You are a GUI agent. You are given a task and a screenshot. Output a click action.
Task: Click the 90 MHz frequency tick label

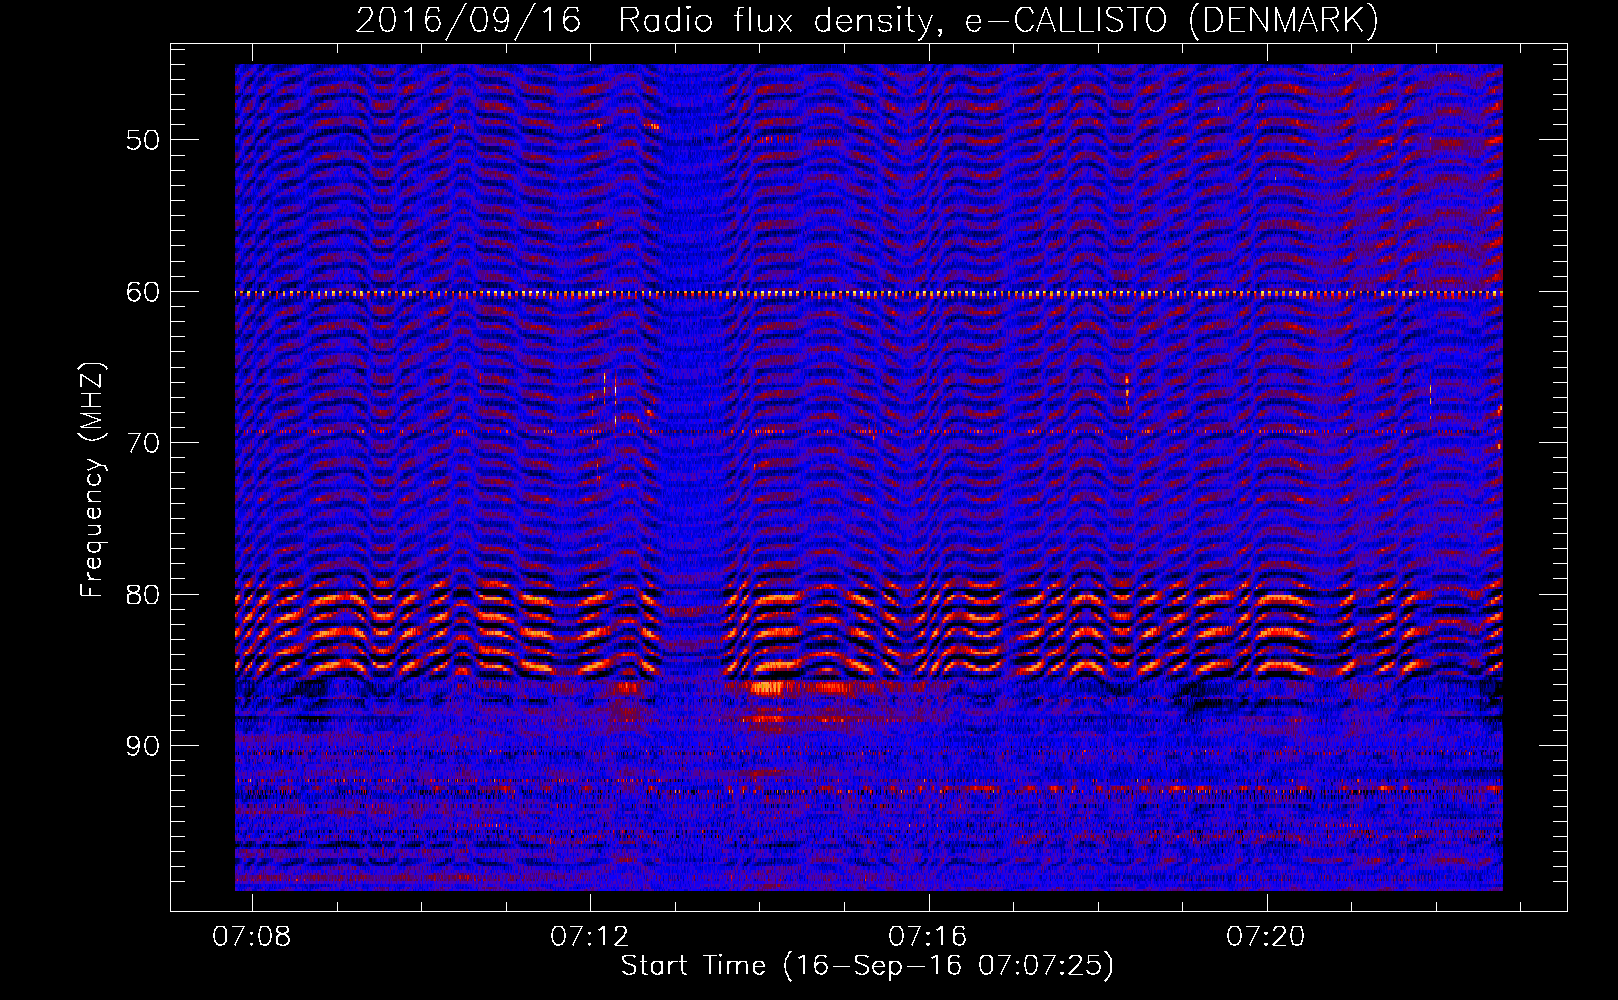pyautogui.click(x=142, y=746)
